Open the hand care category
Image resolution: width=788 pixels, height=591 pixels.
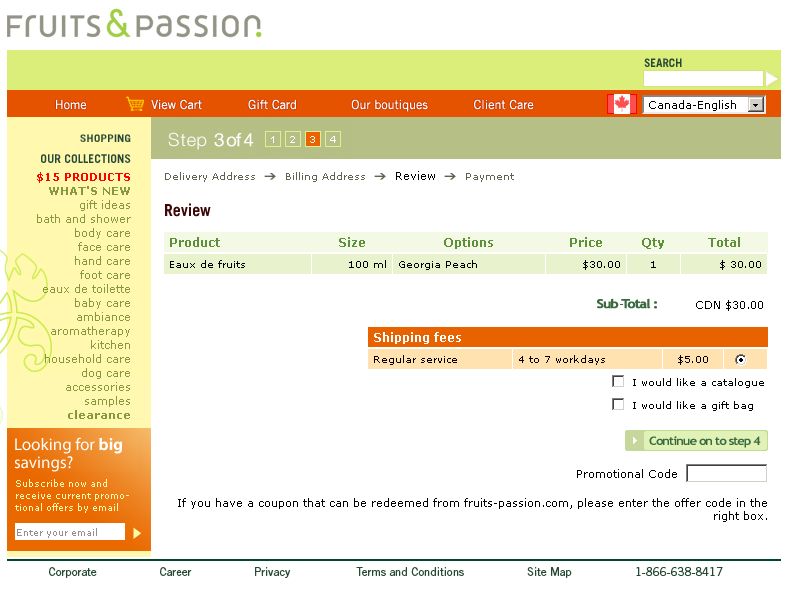coord(102,261)
